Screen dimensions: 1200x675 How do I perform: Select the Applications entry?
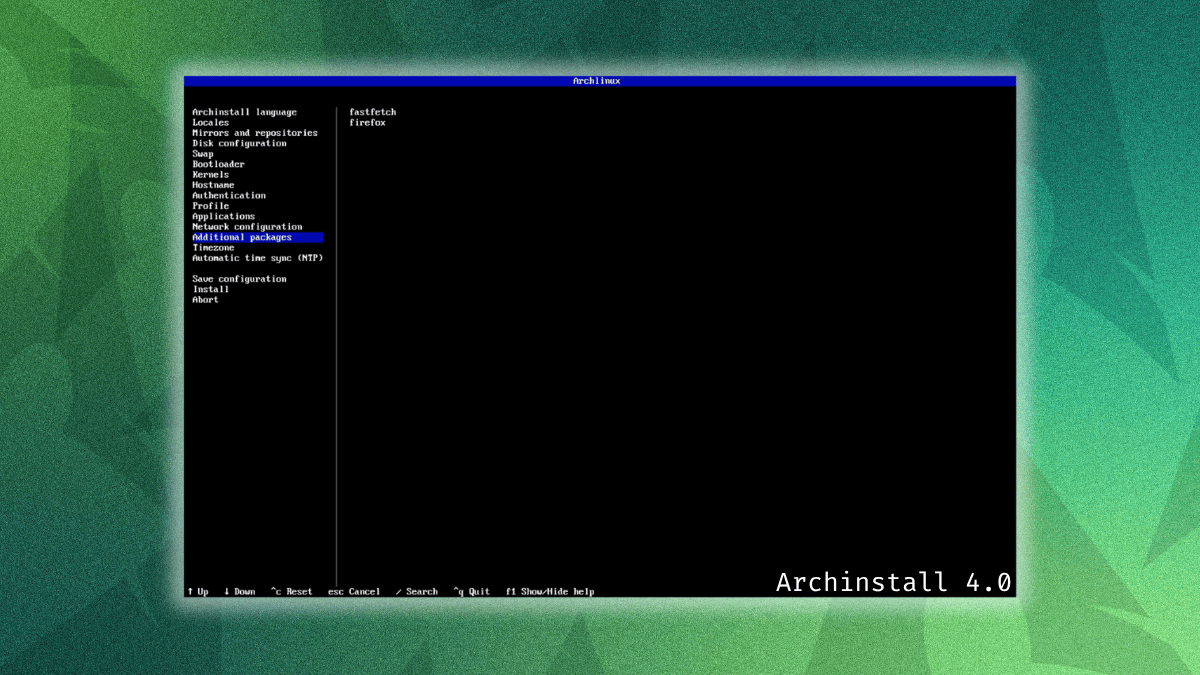click(x=222, y=216)
